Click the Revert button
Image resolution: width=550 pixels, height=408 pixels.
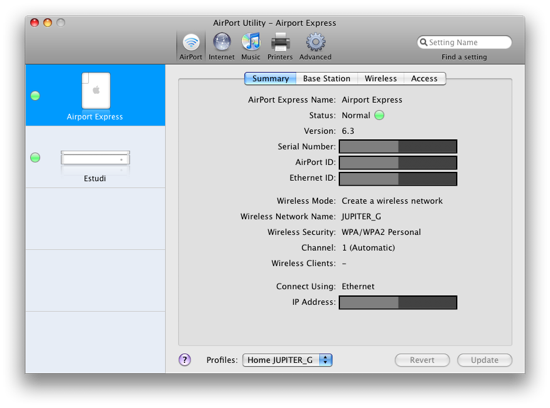[422, 360]
